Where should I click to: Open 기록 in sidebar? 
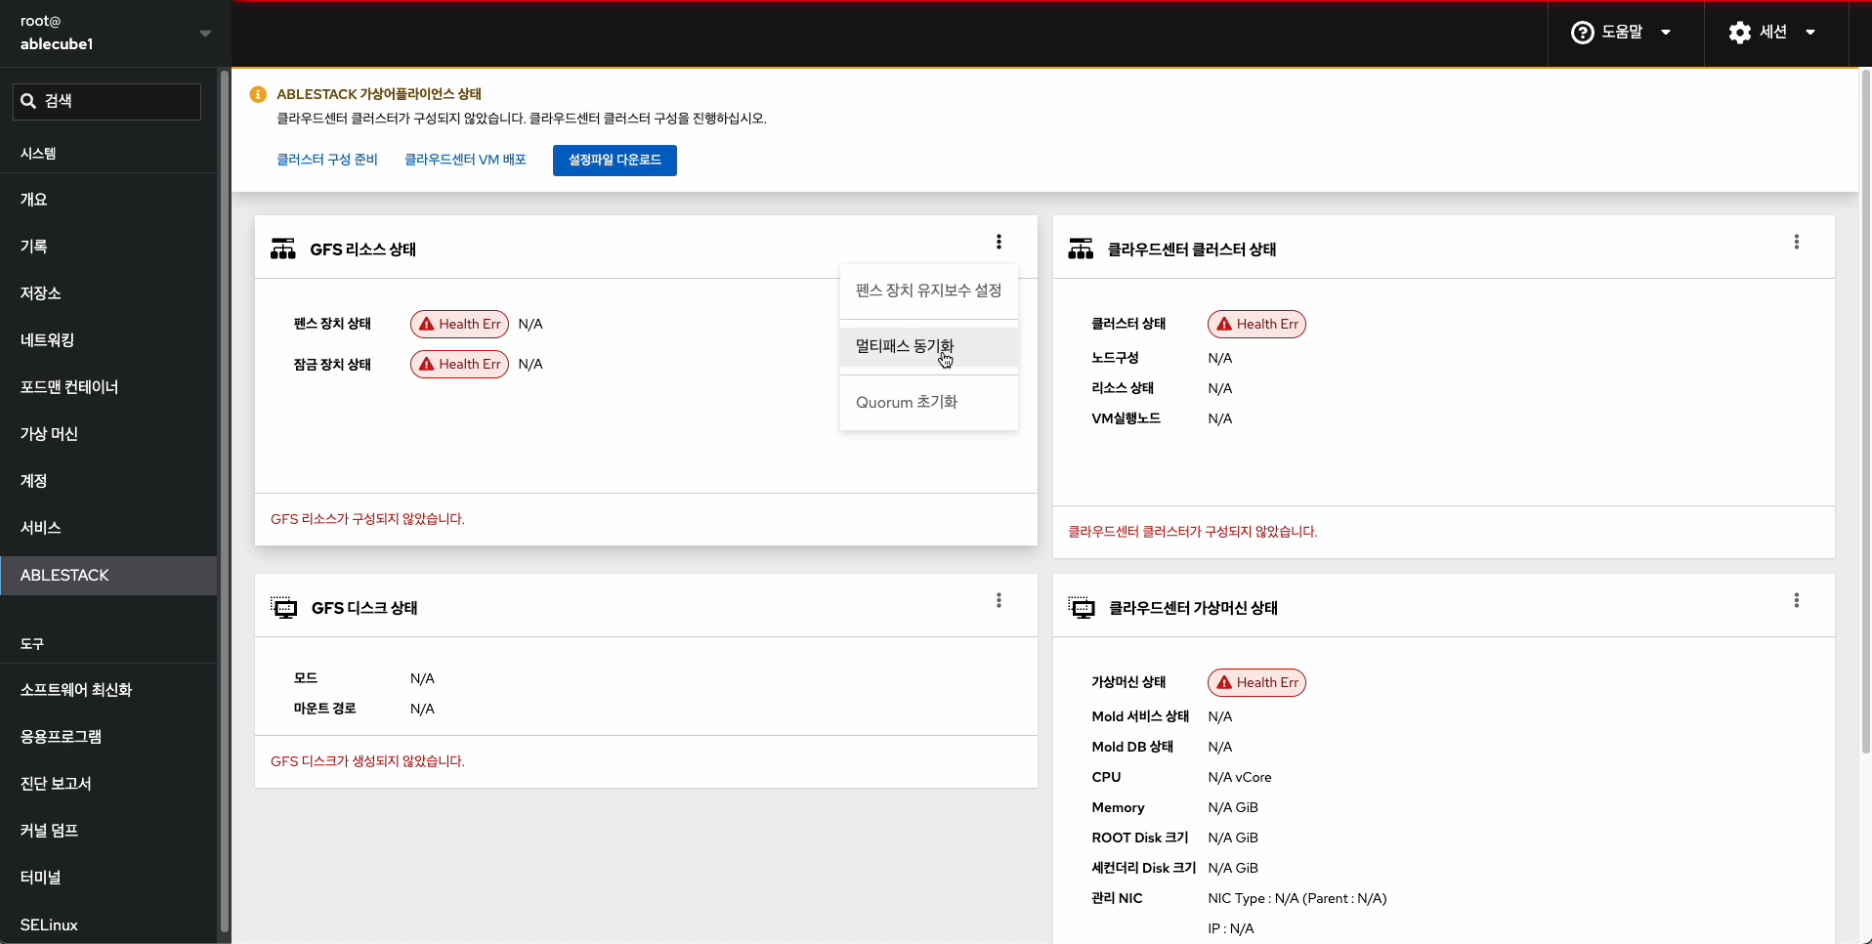[108, 246]
